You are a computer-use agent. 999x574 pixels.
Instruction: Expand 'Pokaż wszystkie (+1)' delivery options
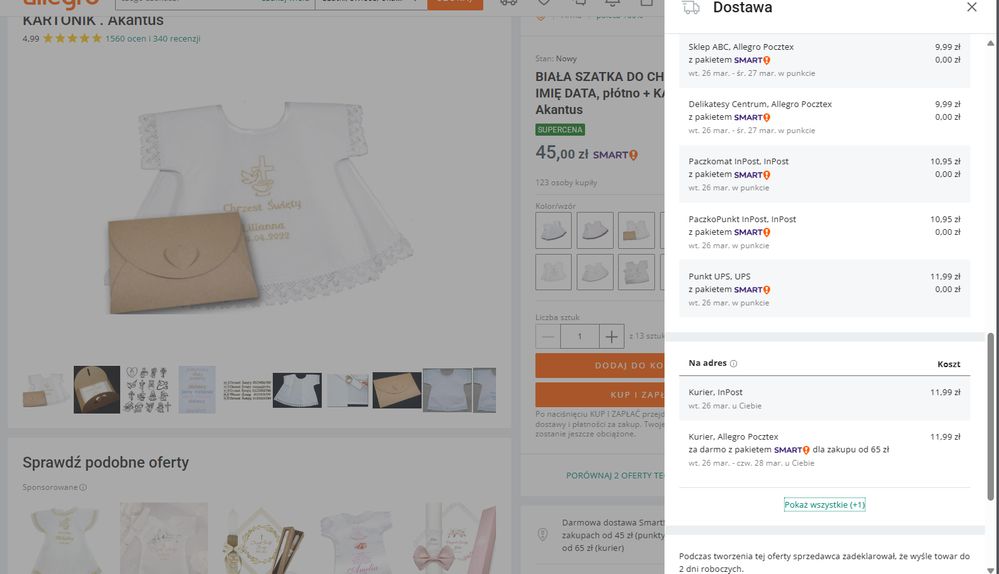(824, 505)
